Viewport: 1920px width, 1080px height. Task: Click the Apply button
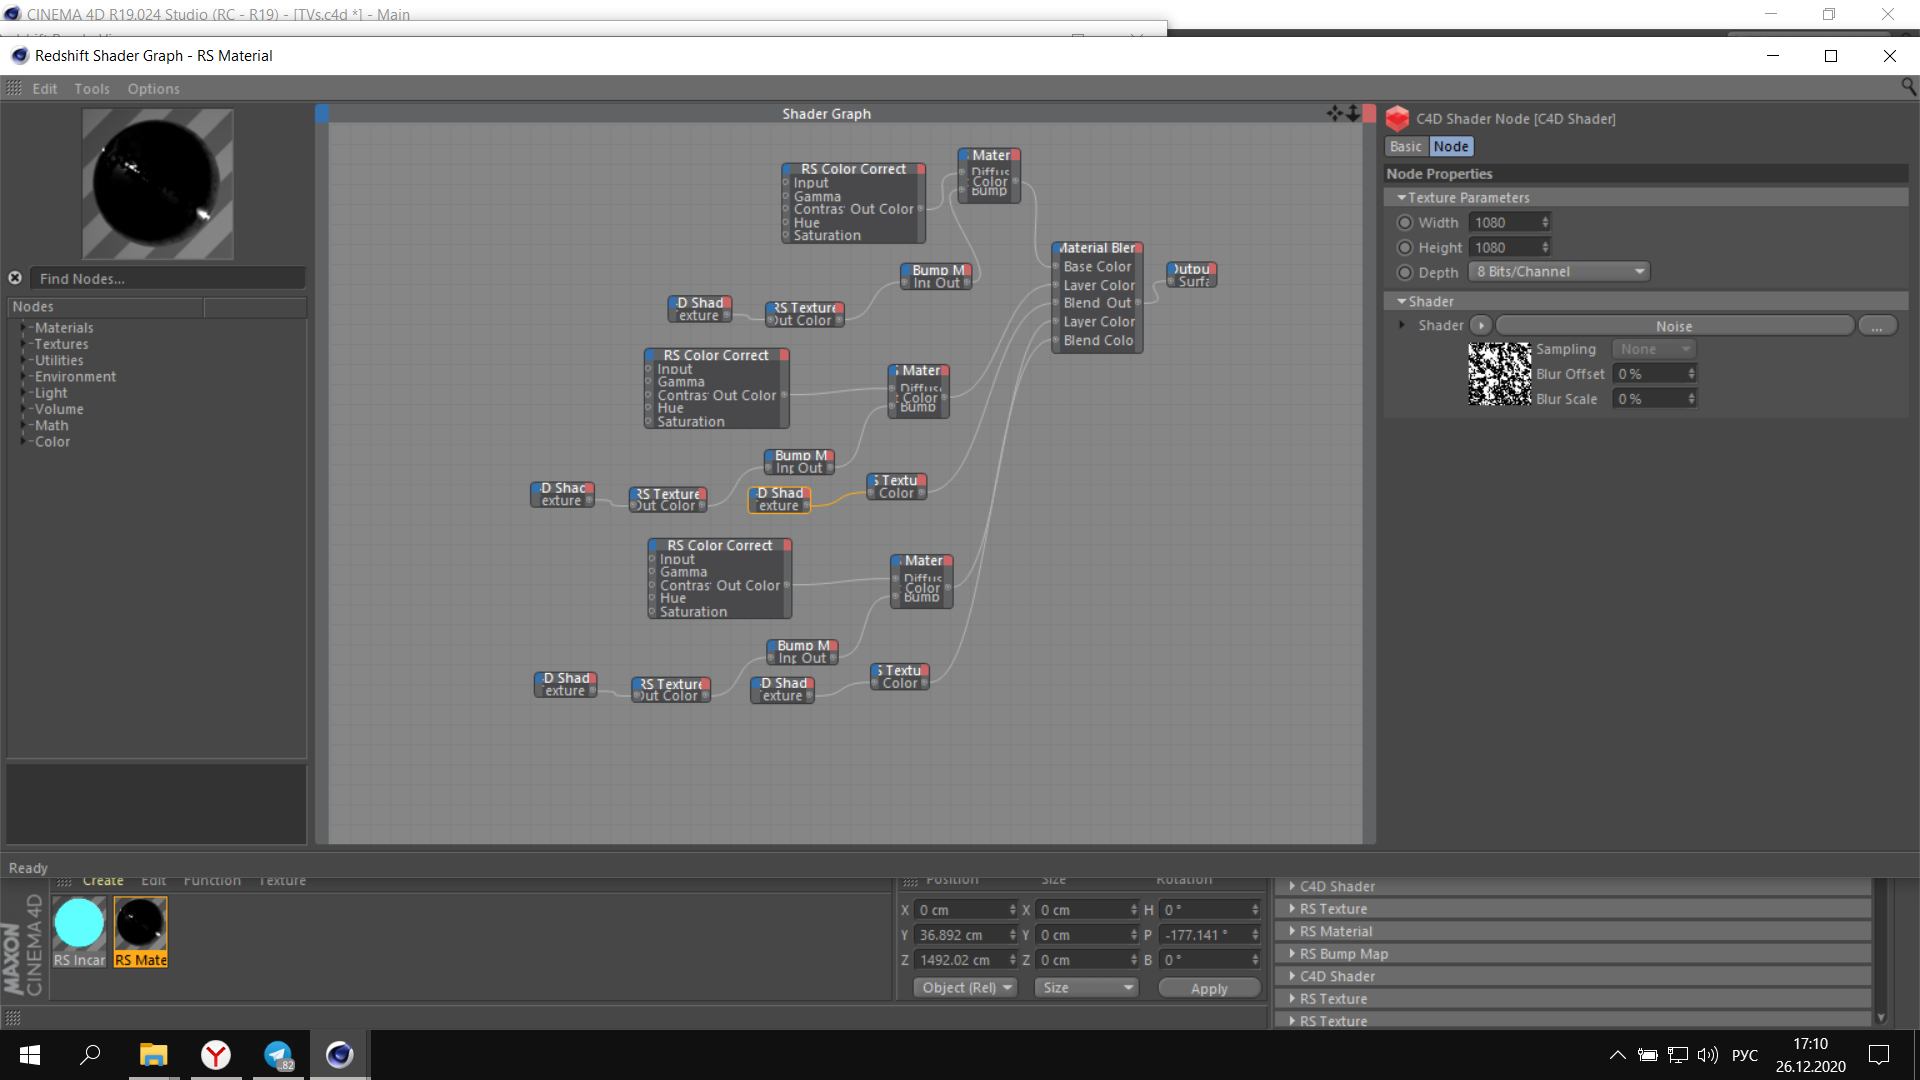(x=1209, y=988)
